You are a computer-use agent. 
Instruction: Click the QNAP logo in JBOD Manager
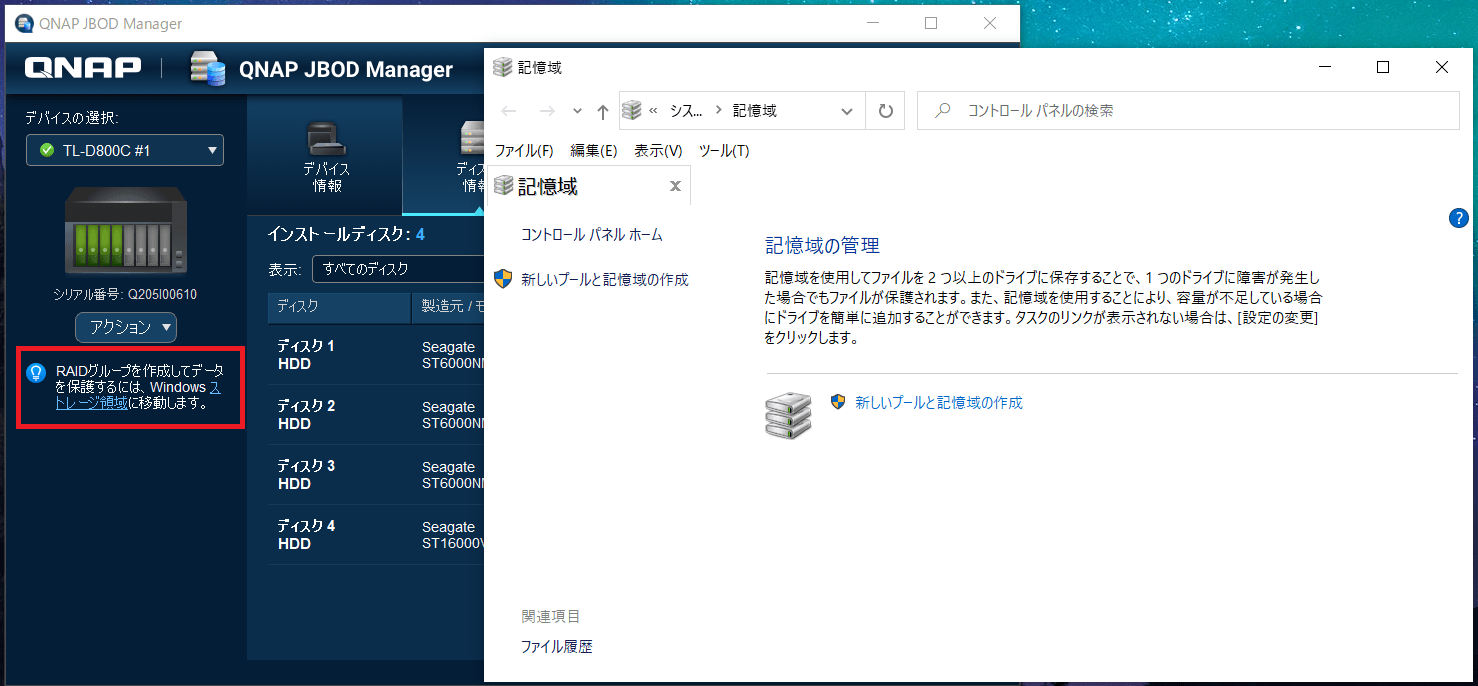pos(83,68)
